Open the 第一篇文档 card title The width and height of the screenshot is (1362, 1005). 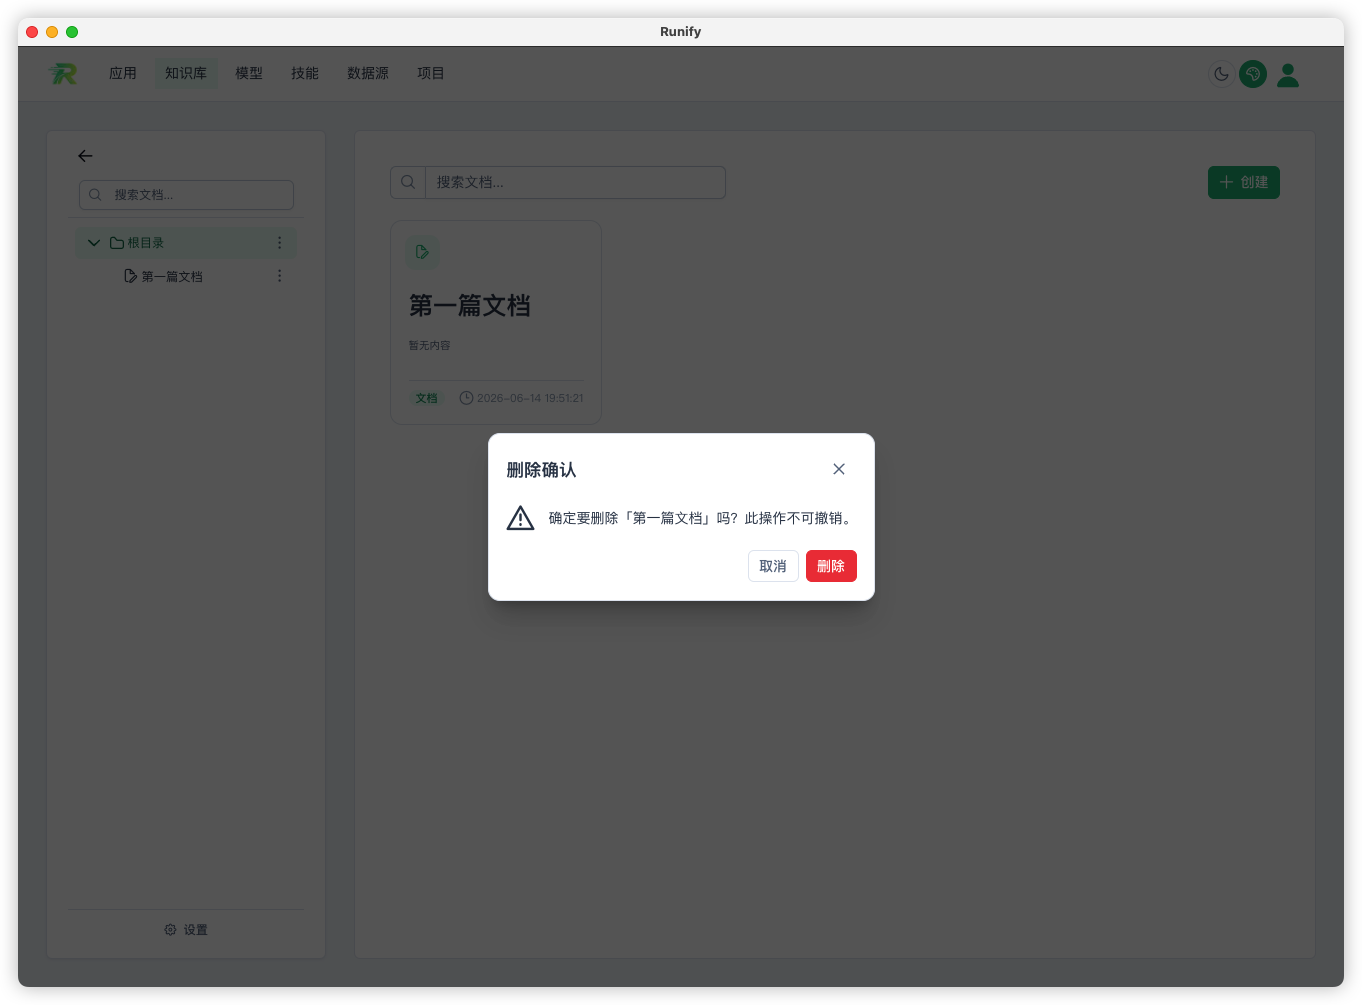pos(469,306)
